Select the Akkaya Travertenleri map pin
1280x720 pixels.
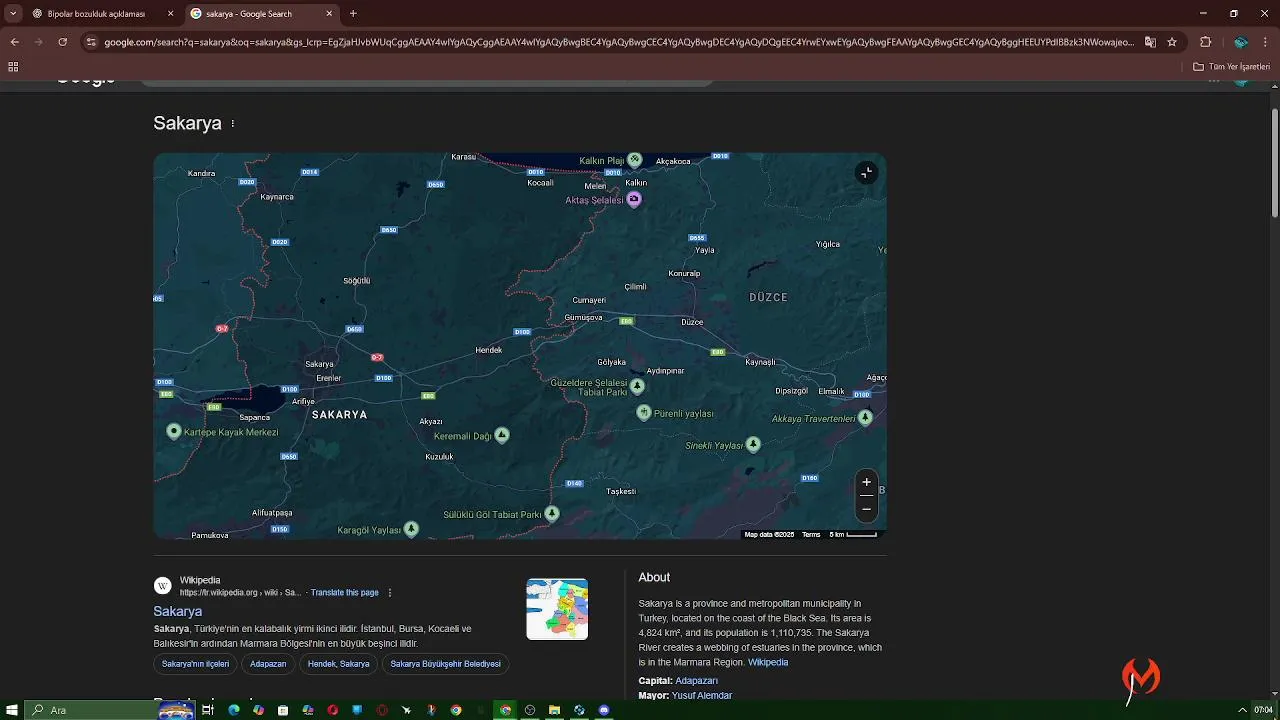pos(865,417)
